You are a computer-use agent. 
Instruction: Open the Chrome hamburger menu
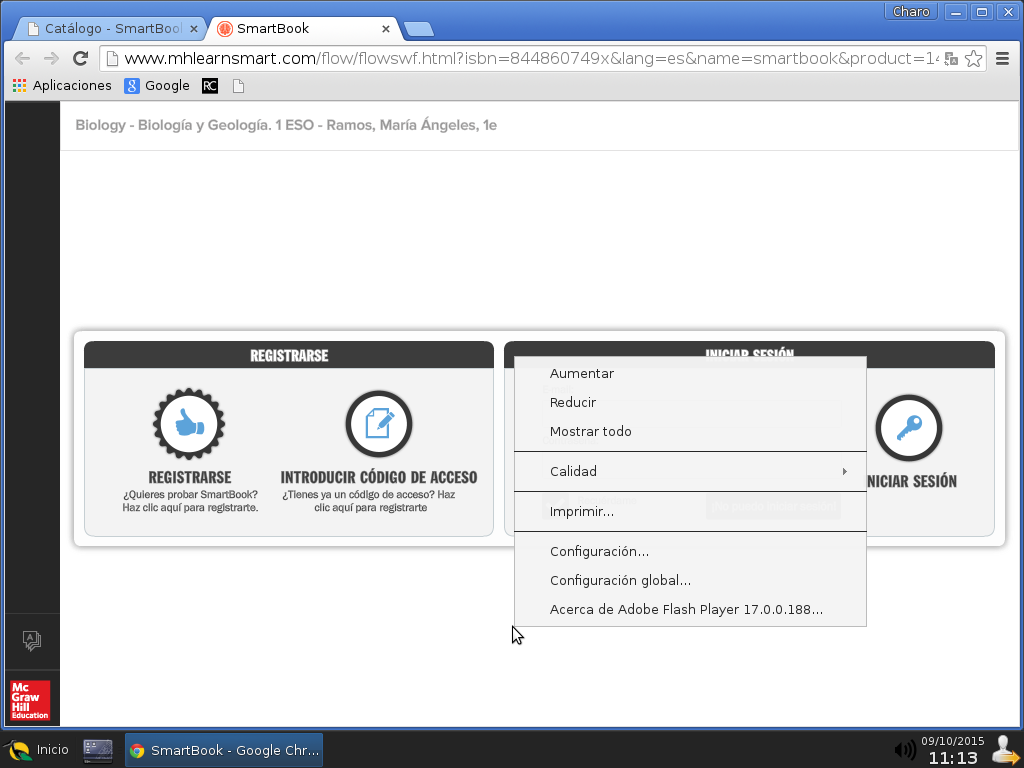[x=1002, y=58]
